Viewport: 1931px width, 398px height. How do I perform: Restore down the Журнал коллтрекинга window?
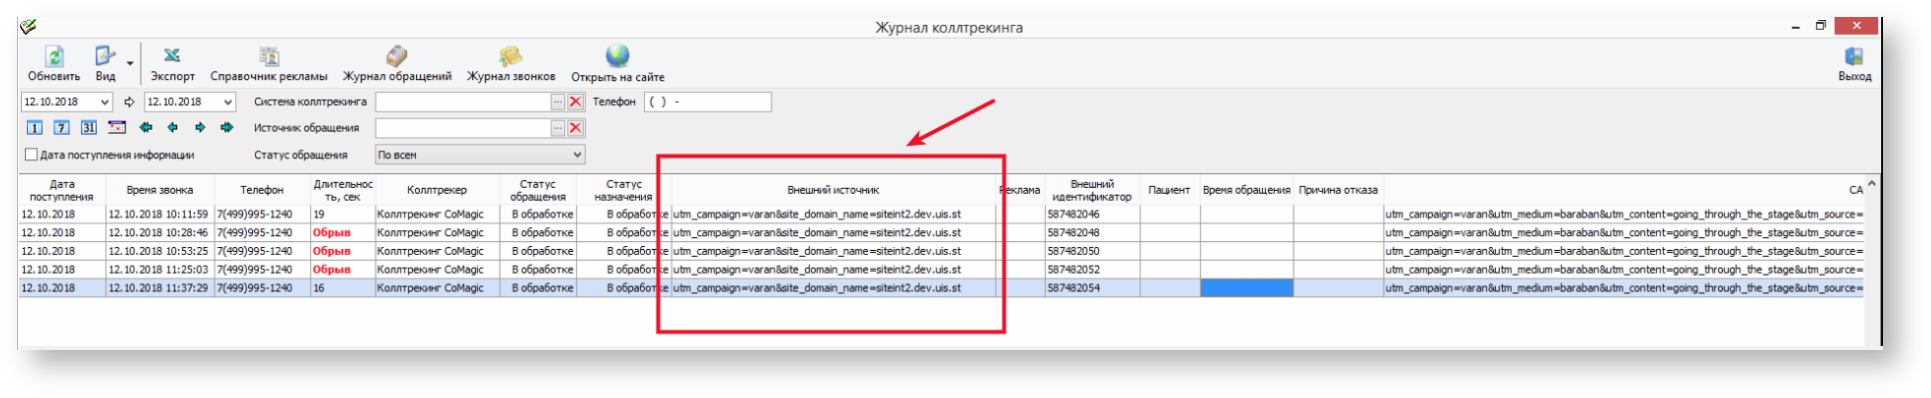(x=1821, y=26)
